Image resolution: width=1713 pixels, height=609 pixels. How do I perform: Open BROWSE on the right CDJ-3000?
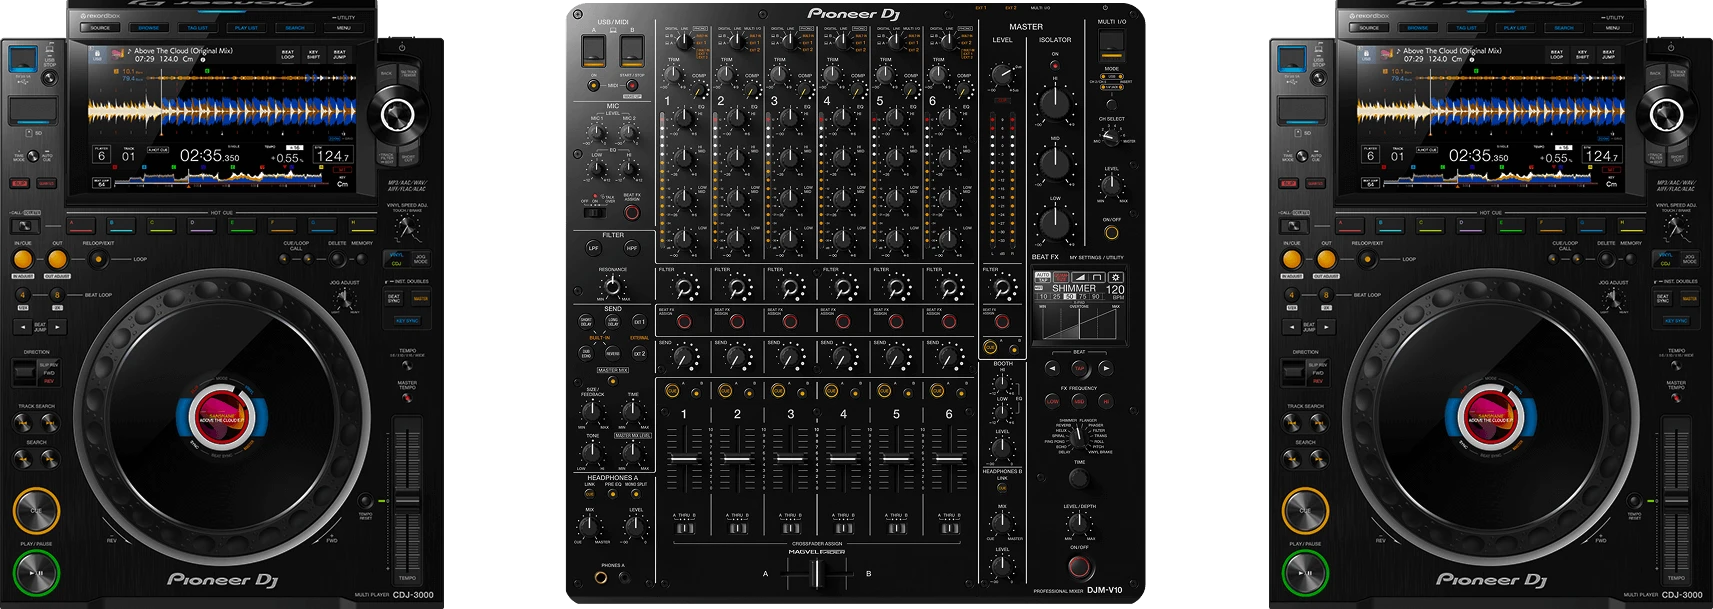click(x=1418, y=28)
